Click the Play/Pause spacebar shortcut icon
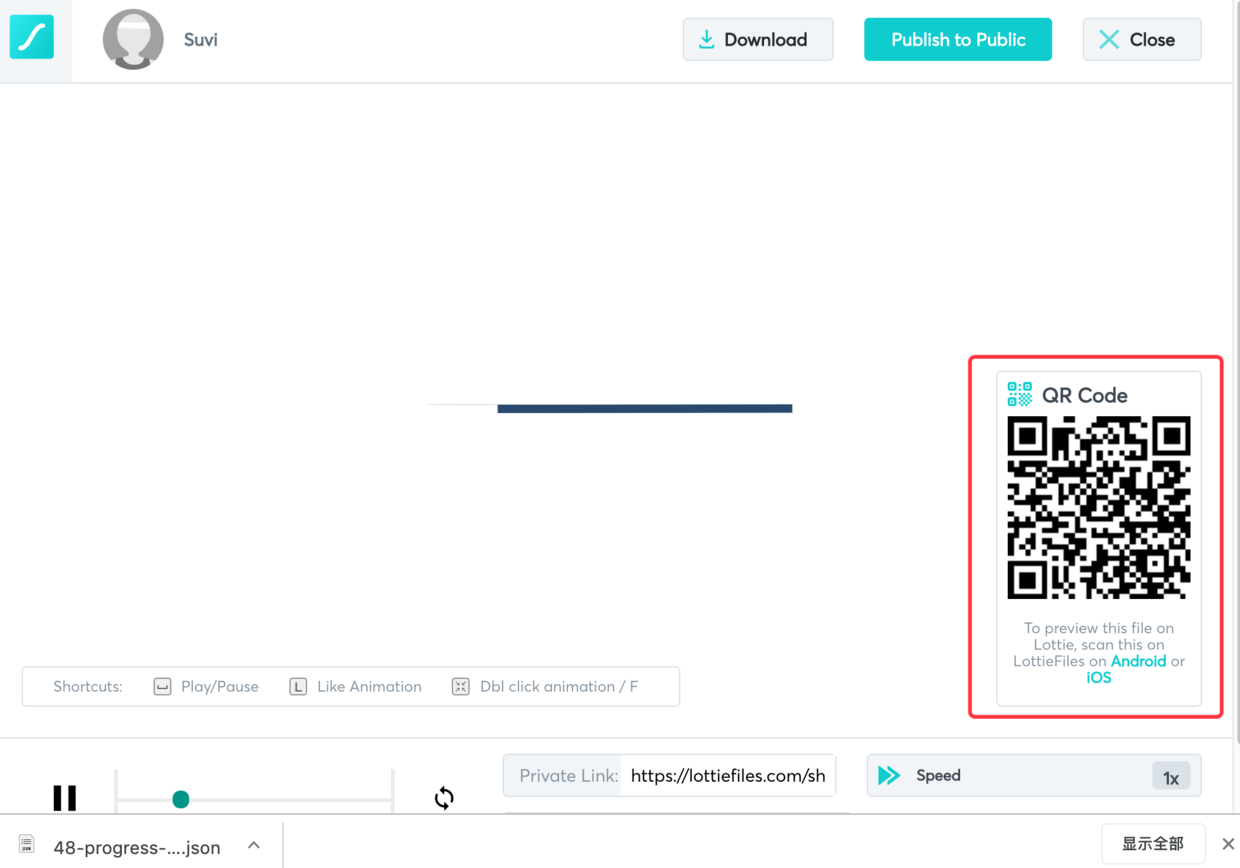 click(x=162, y=686)
